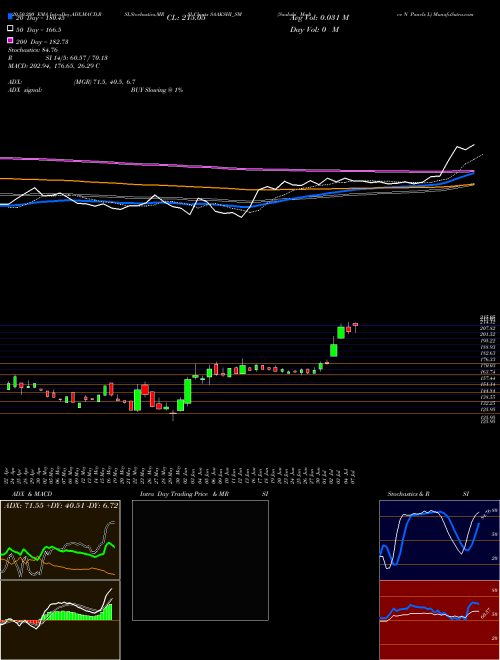Click the ADX indicator chart thumbnail
Image resolution: width=500 pixels, height=660 pixels.
[x=60, y=540]
